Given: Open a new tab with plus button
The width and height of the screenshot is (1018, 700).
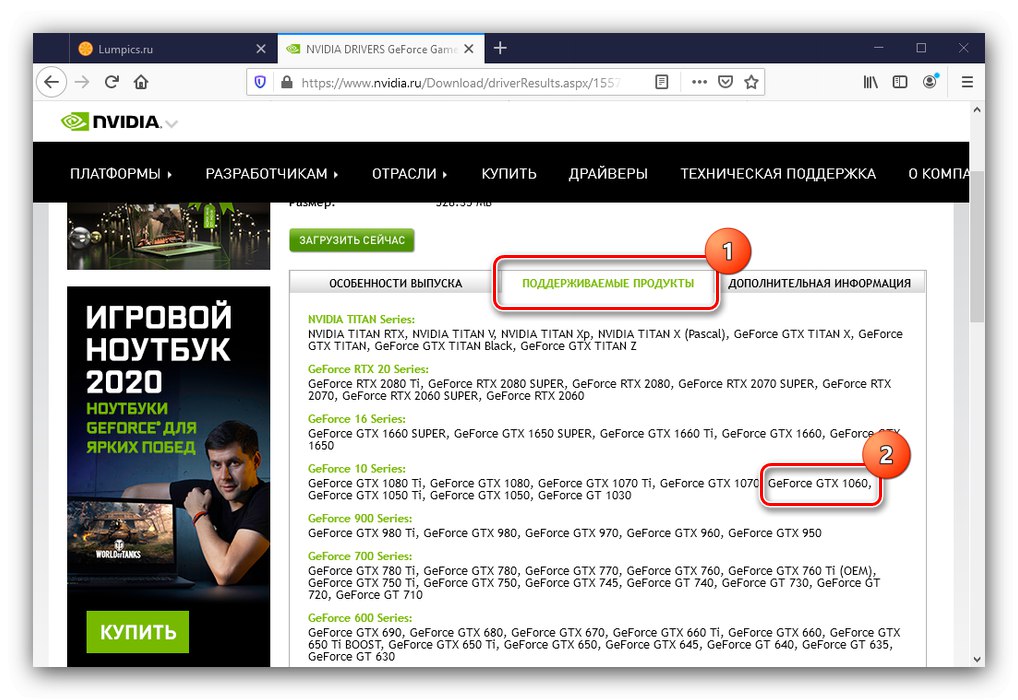Looking at the screenshot, I should coord(500,48).
